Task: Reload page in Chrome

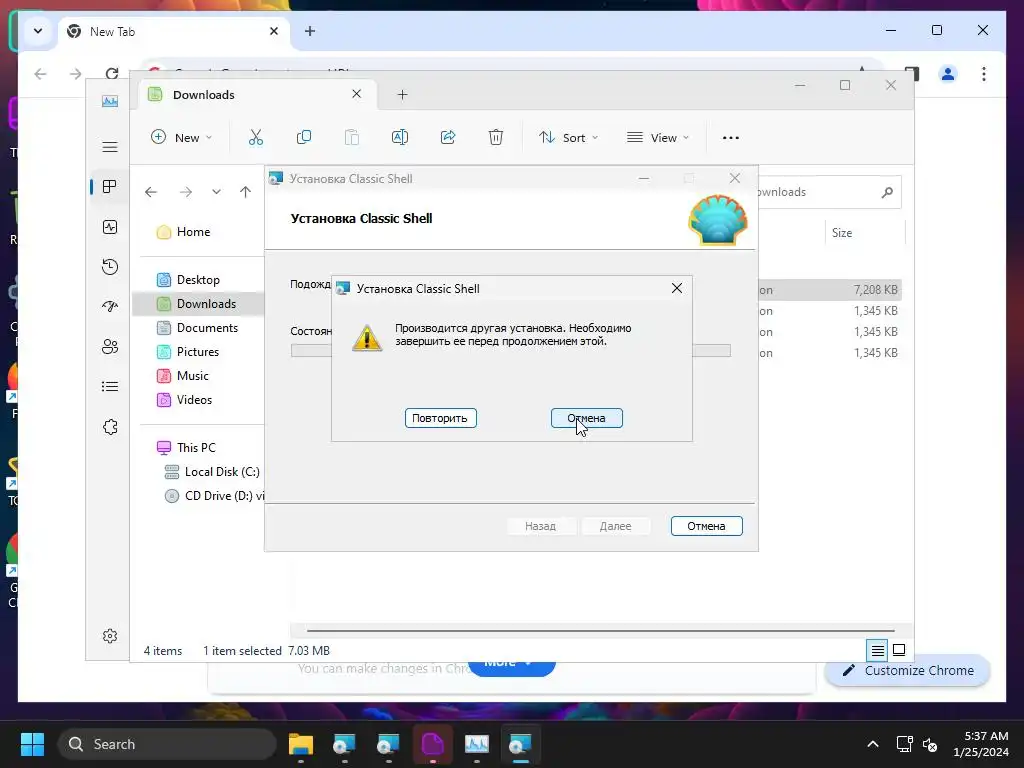Action: [112, 74]
